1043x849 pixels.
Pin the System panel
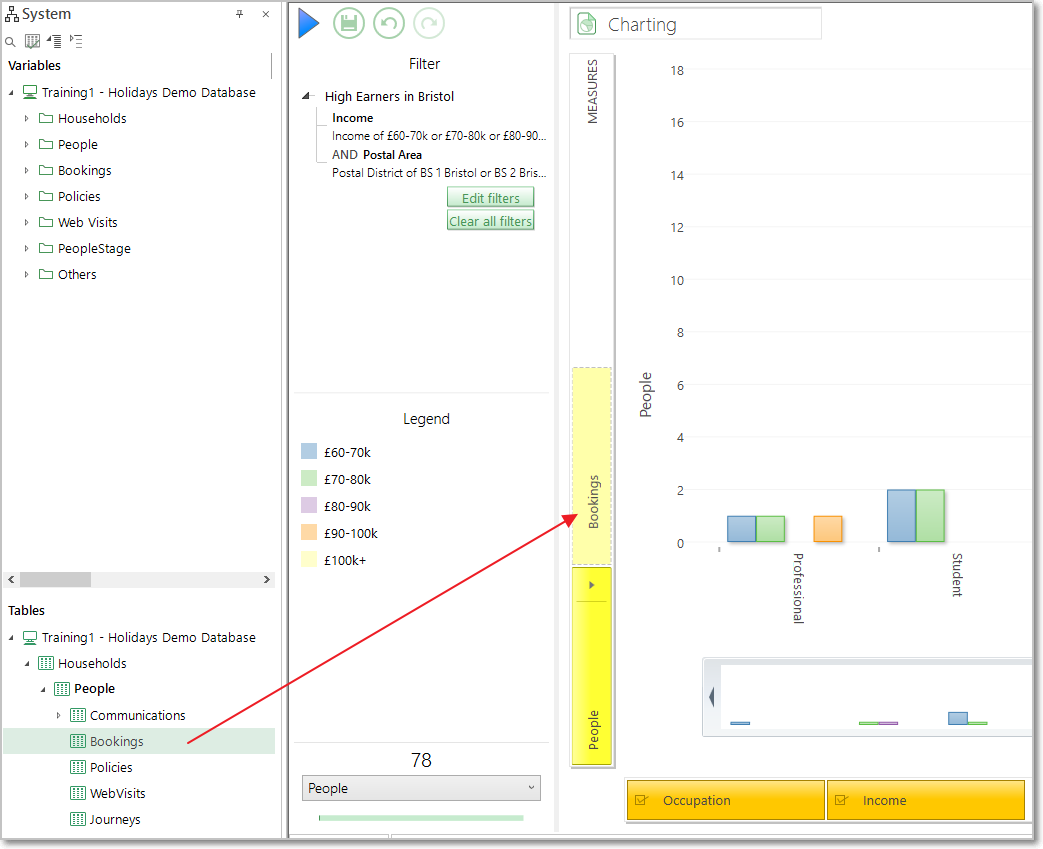(x=239, y=14)
